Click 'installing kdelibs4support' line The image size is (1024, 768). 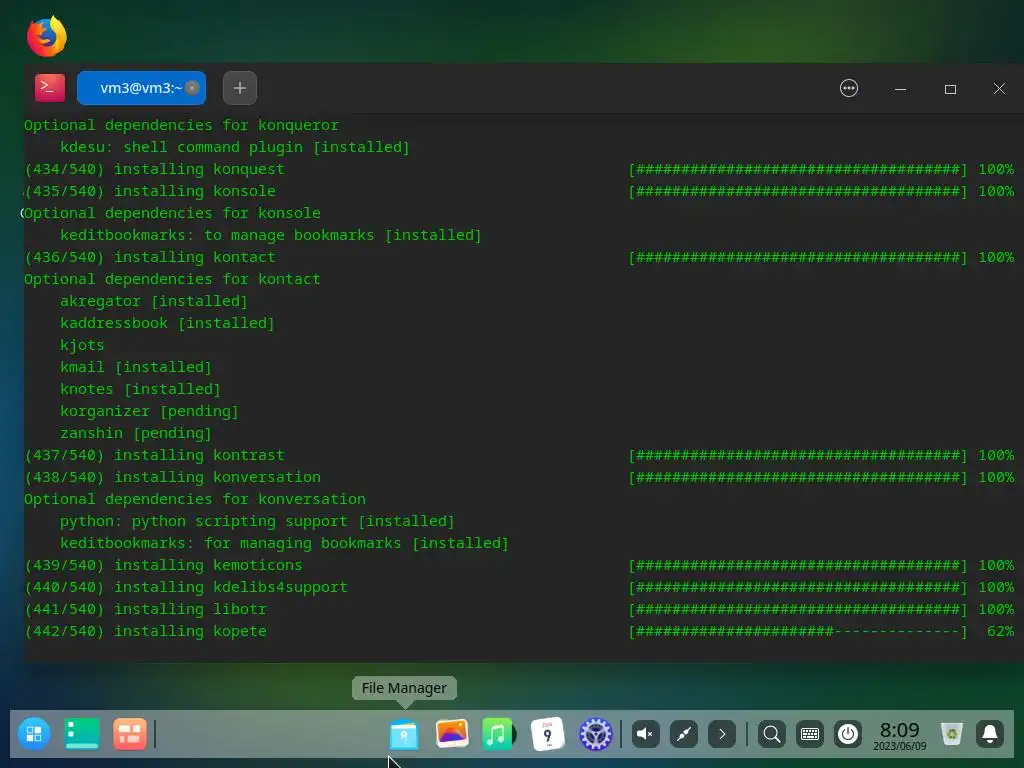coord(185,587)
